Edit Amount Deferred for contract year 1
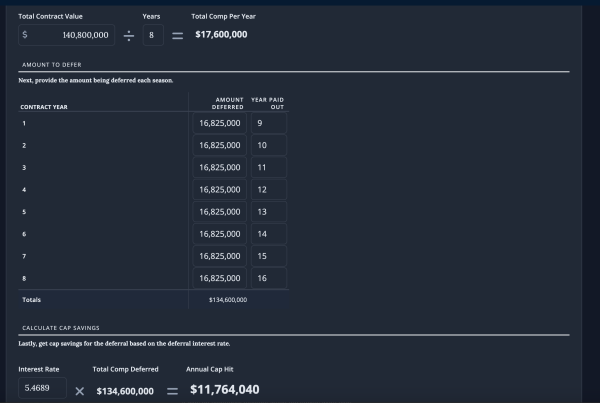Image resolution: width=600 pixels, height=403 pixels. [x=220, y=123]
